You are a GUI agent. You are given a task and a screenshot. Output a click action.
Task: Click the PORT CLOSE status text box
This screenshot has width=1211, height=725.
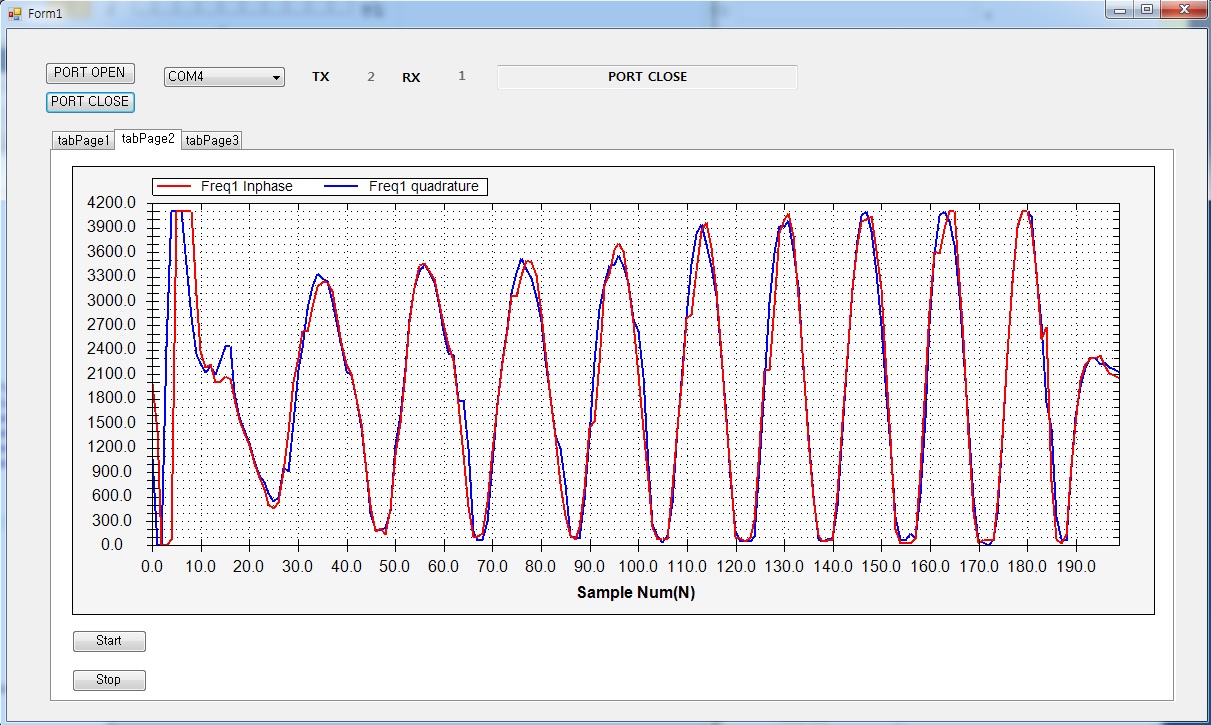647,77
